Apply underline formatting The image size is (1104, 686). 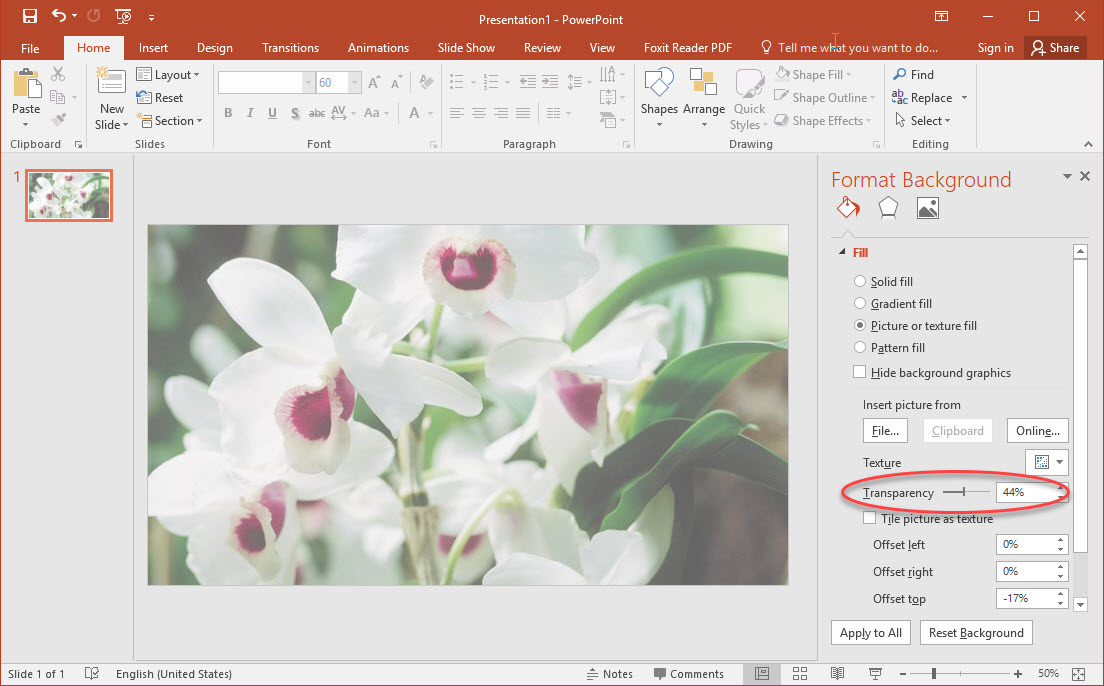coord(271,113)
